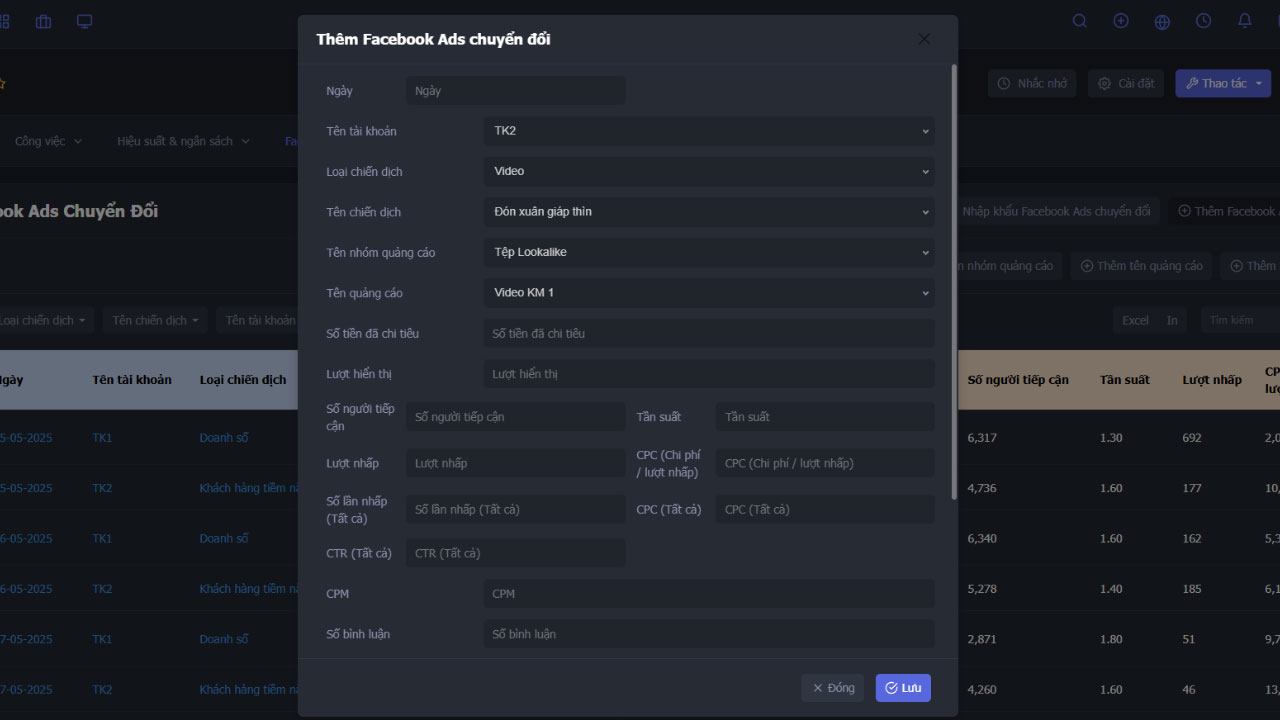Click Lượt nhấp value 177
The width and height of the screenshot is (1280, 720).
(1192, 488)
